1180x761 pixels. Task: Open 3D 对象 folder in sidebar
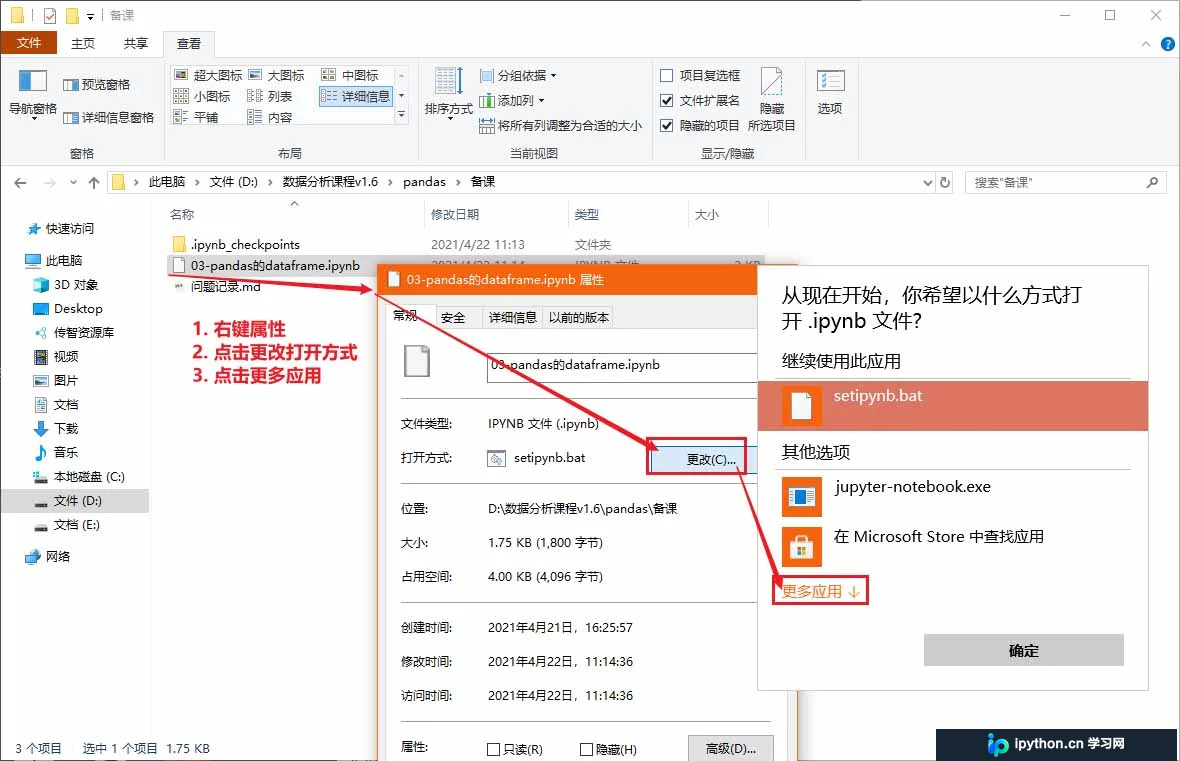(x=66, y=285)
